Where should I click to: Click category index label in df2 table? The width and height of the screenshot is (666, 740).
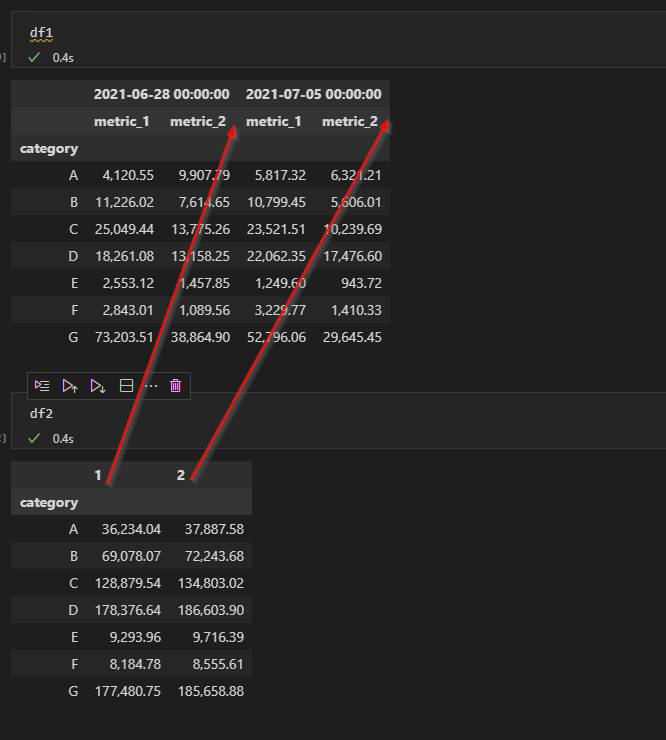[x=49, y=503]
